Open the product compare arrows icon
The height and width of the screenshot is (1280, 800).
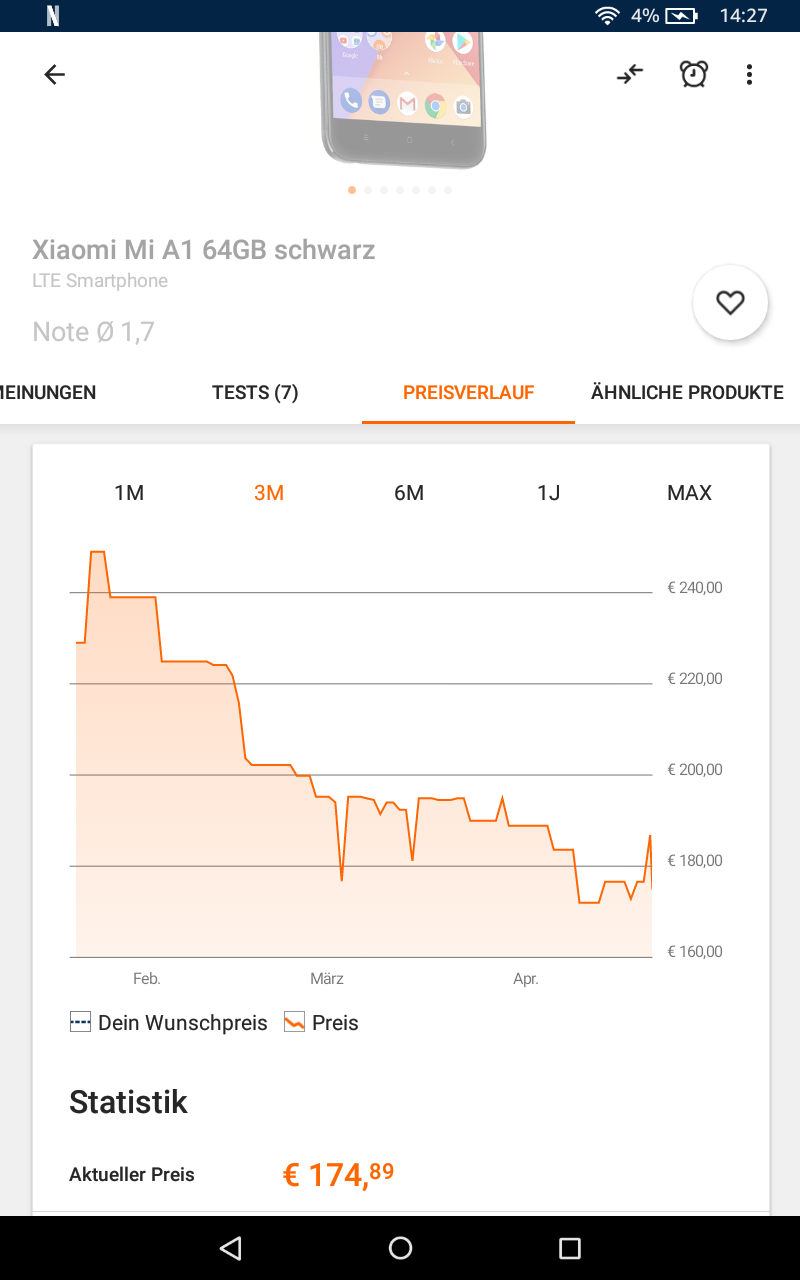pos(630,74)
